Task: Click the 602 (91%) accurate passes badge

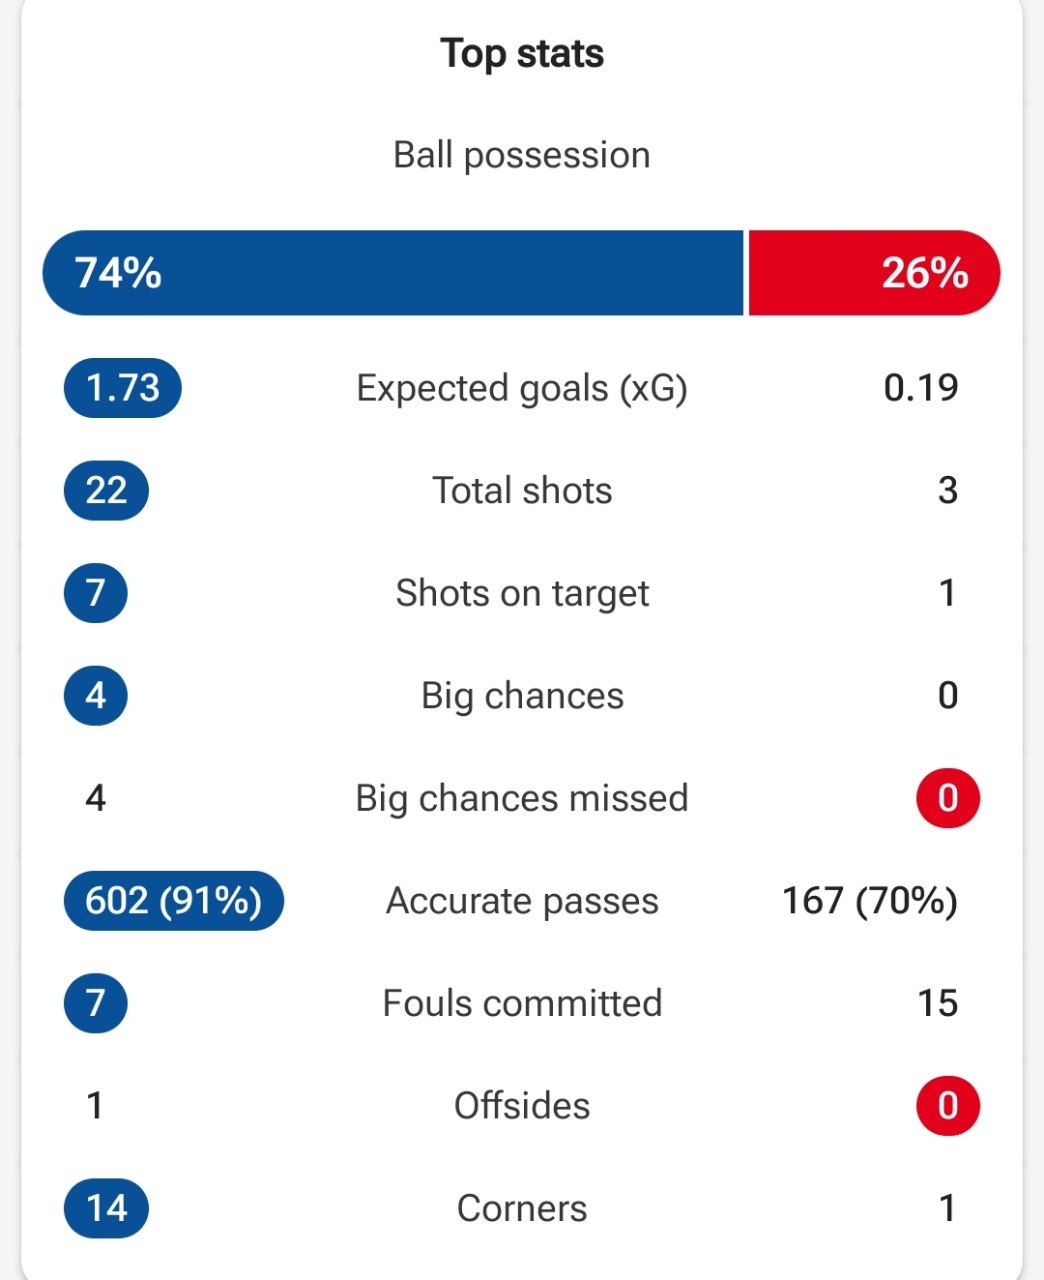Action: click(x=173, y=901)
